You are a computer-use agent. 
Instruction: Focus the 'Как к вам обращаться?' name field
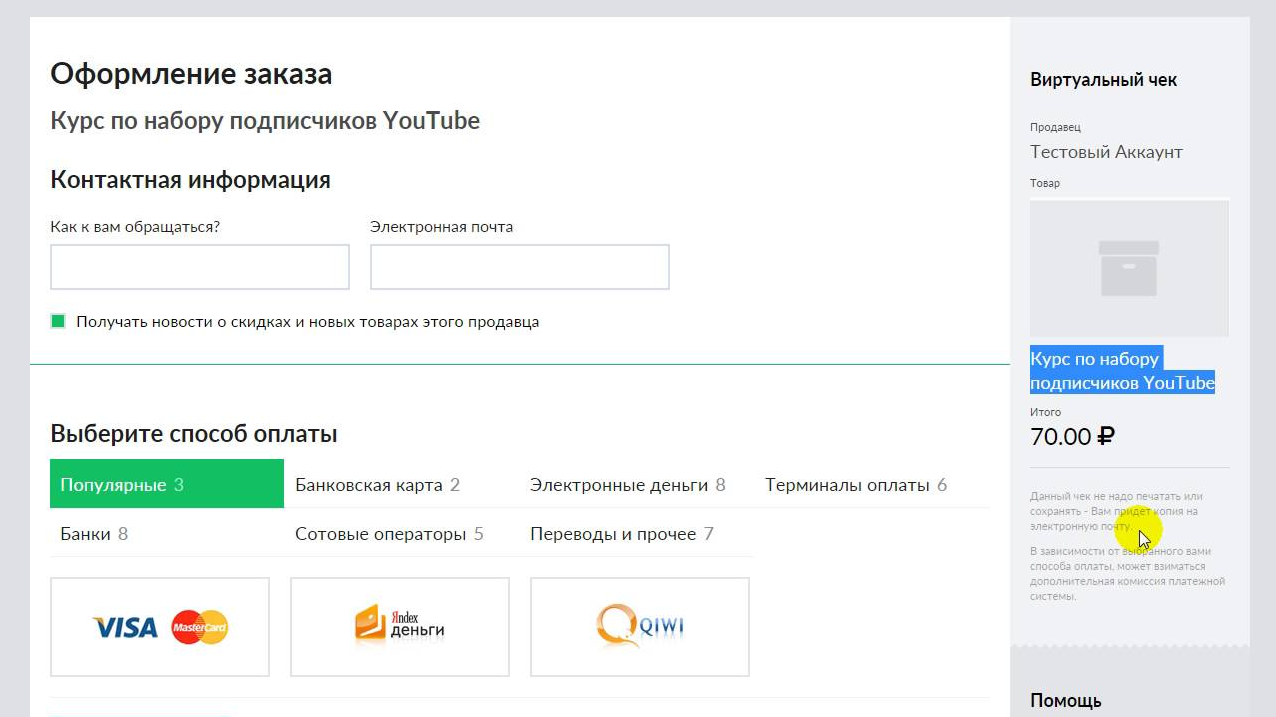pos(200,267)
